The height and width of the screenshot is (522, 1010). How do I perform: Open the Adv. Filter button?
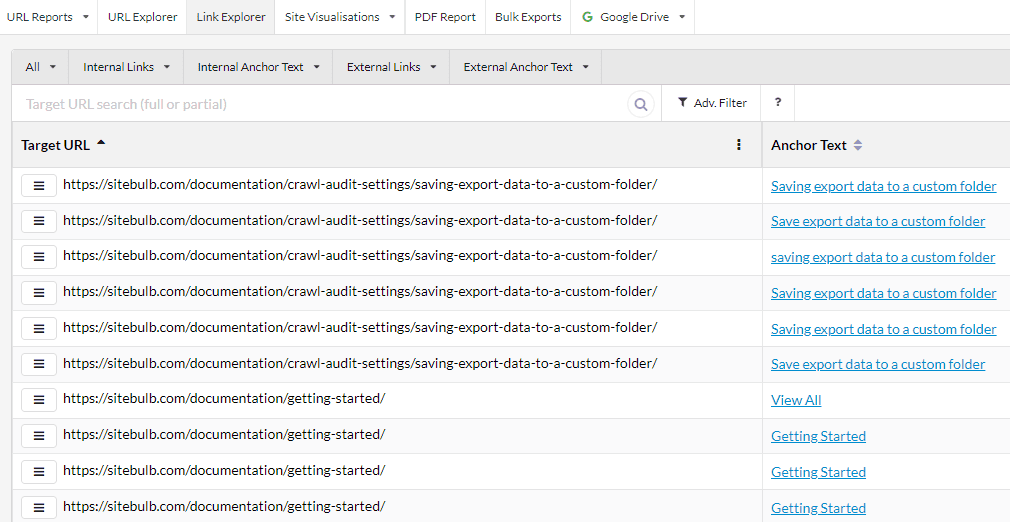[x=711, y=102]
